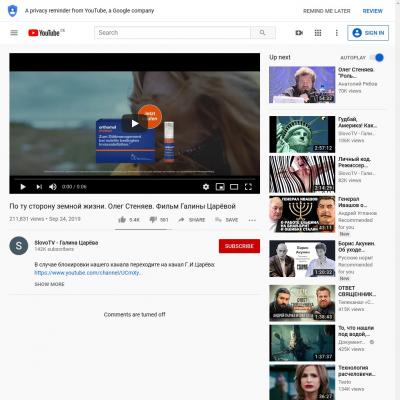Image resolution: width=400 pixels, height=400 pixels.
Task: Open the YouTube apps grid
Action: click(318, 33)
